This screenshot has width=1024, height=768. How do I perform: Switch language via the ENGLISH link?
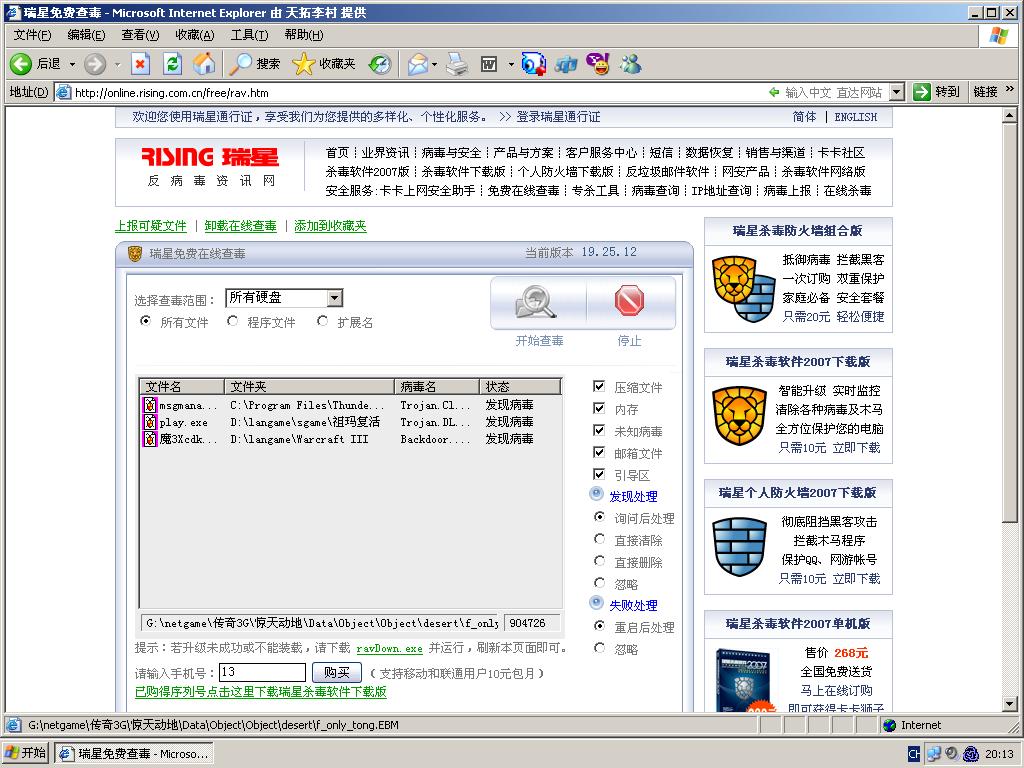pos(856,117)
